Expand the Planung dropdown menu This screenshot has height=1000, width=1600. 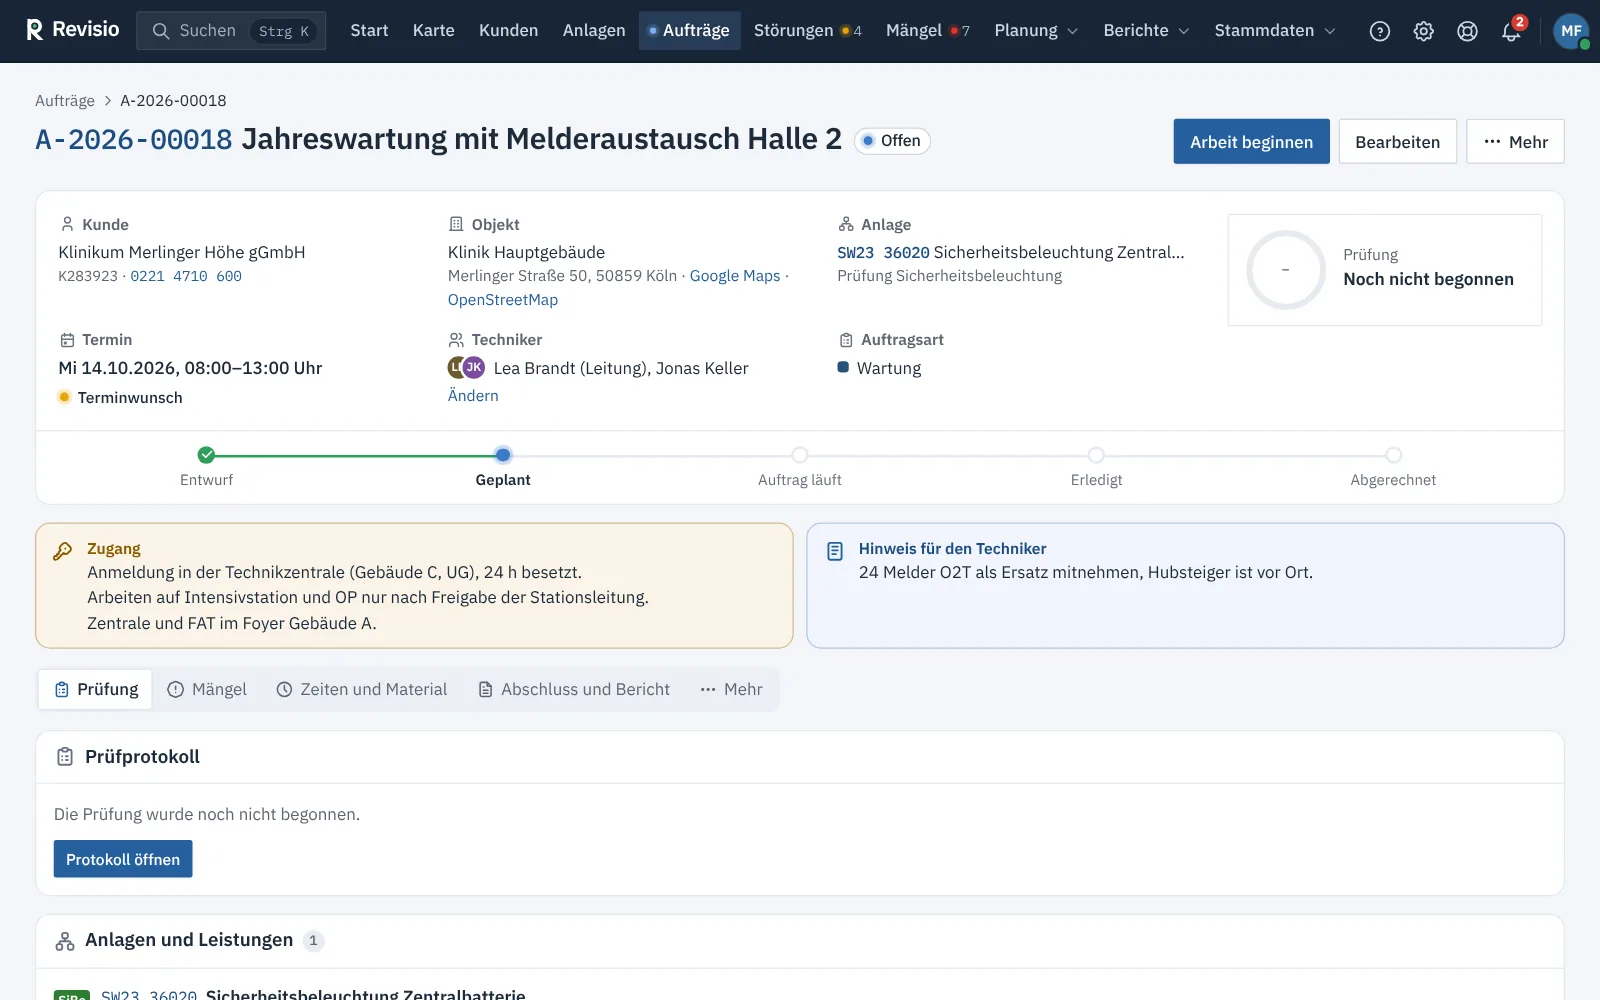[x=1036, y=31]
